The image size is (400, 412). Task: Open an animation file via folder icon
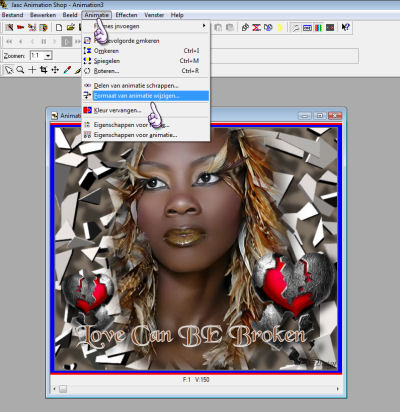(70, 27)
